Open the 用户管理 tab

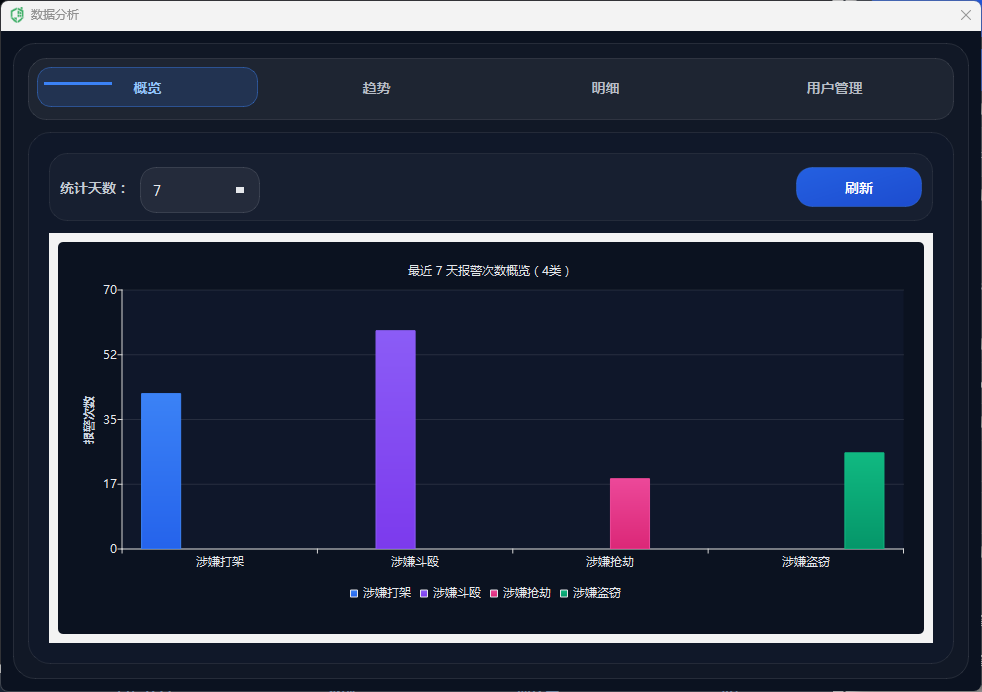(834, 88)
